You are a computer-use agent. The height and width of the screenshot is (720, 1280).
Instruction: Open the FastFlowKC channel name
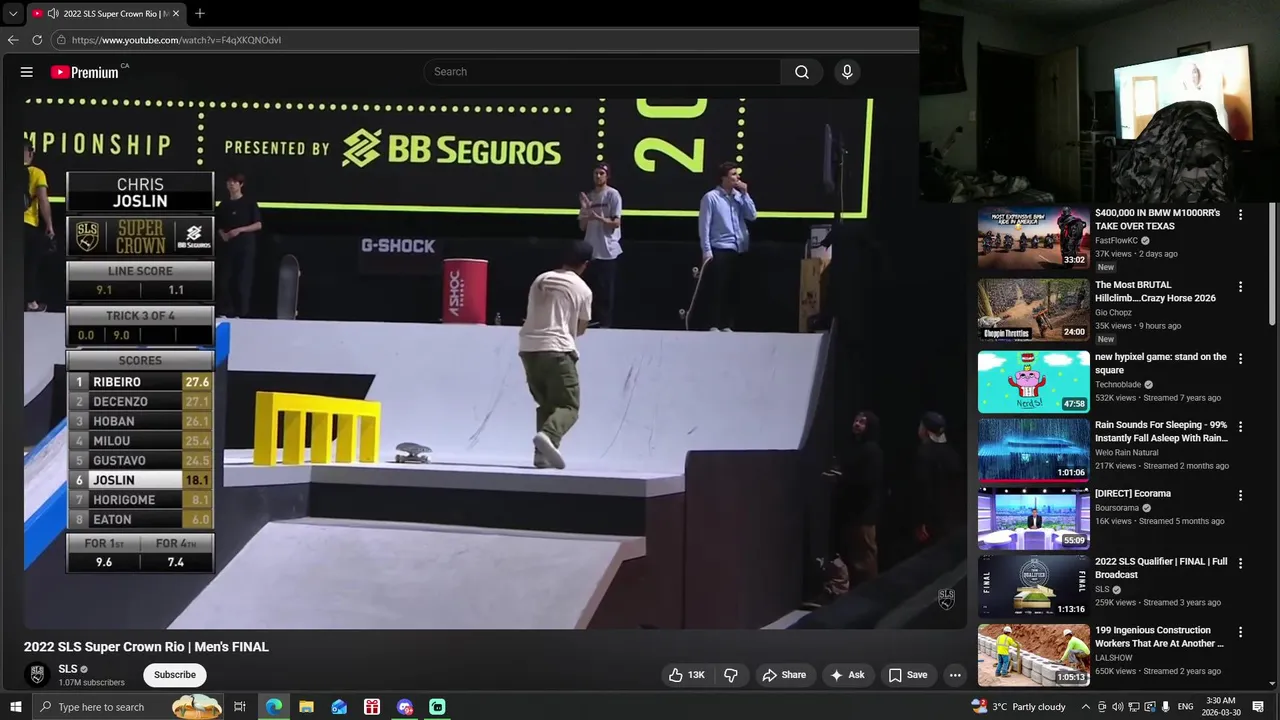(1117, 241)
